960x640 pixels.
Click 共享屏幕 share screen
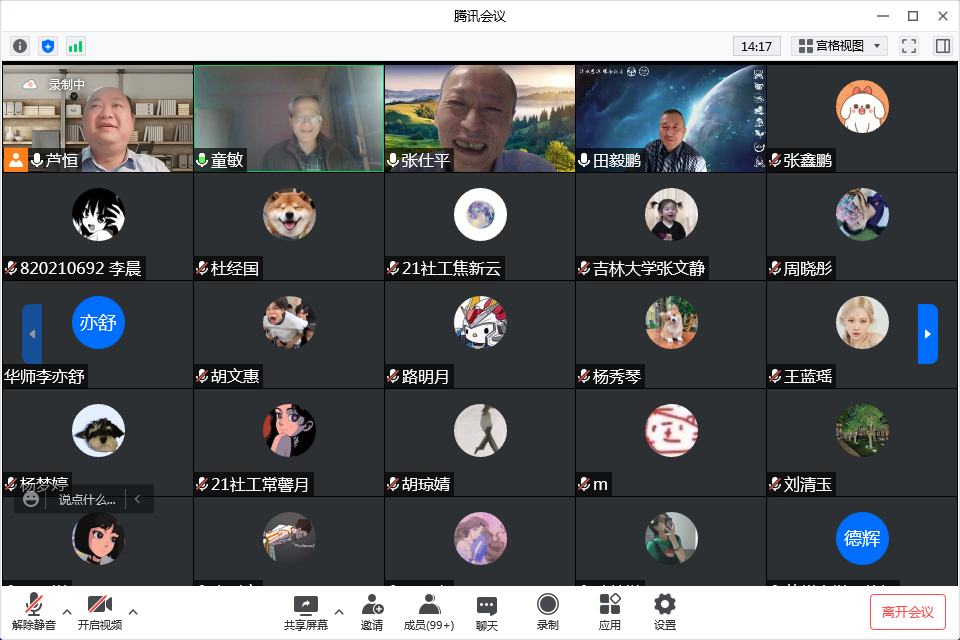coord(305,611)
